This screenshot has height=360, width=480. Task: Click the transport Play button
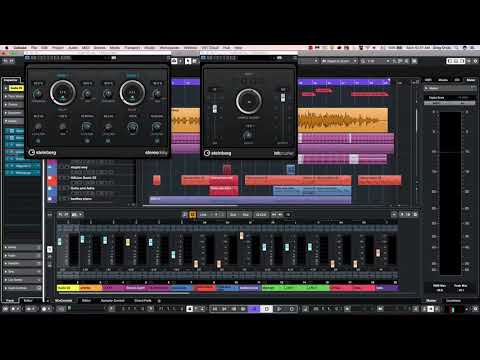(279, 309)
